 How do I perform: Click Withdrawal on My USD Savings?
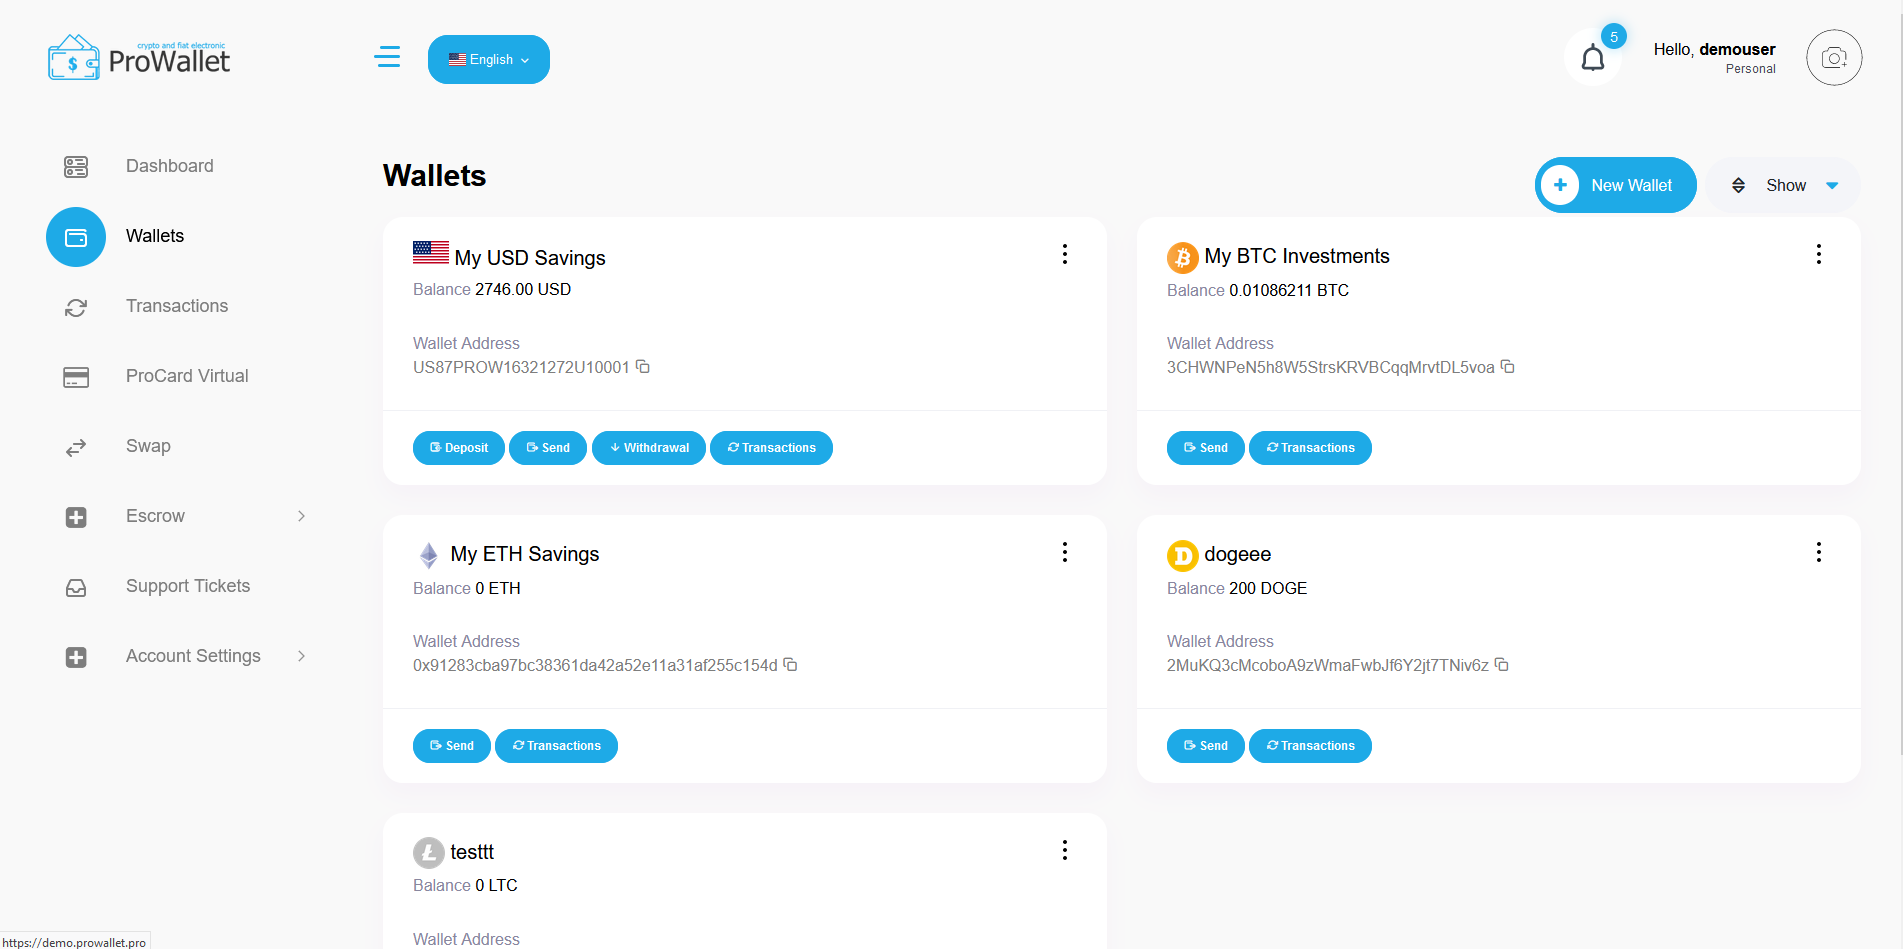coord(648,448)
